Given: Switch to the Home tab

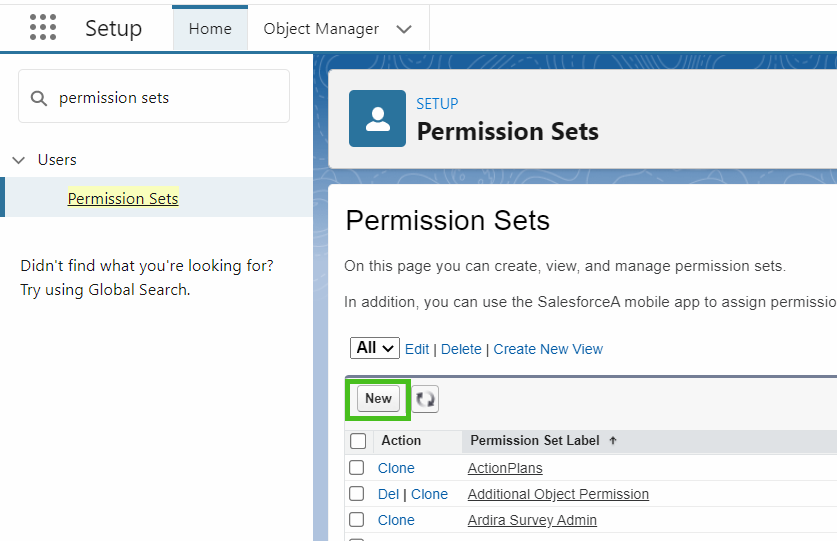Looking at the screenshot, I should pos(210,29).
